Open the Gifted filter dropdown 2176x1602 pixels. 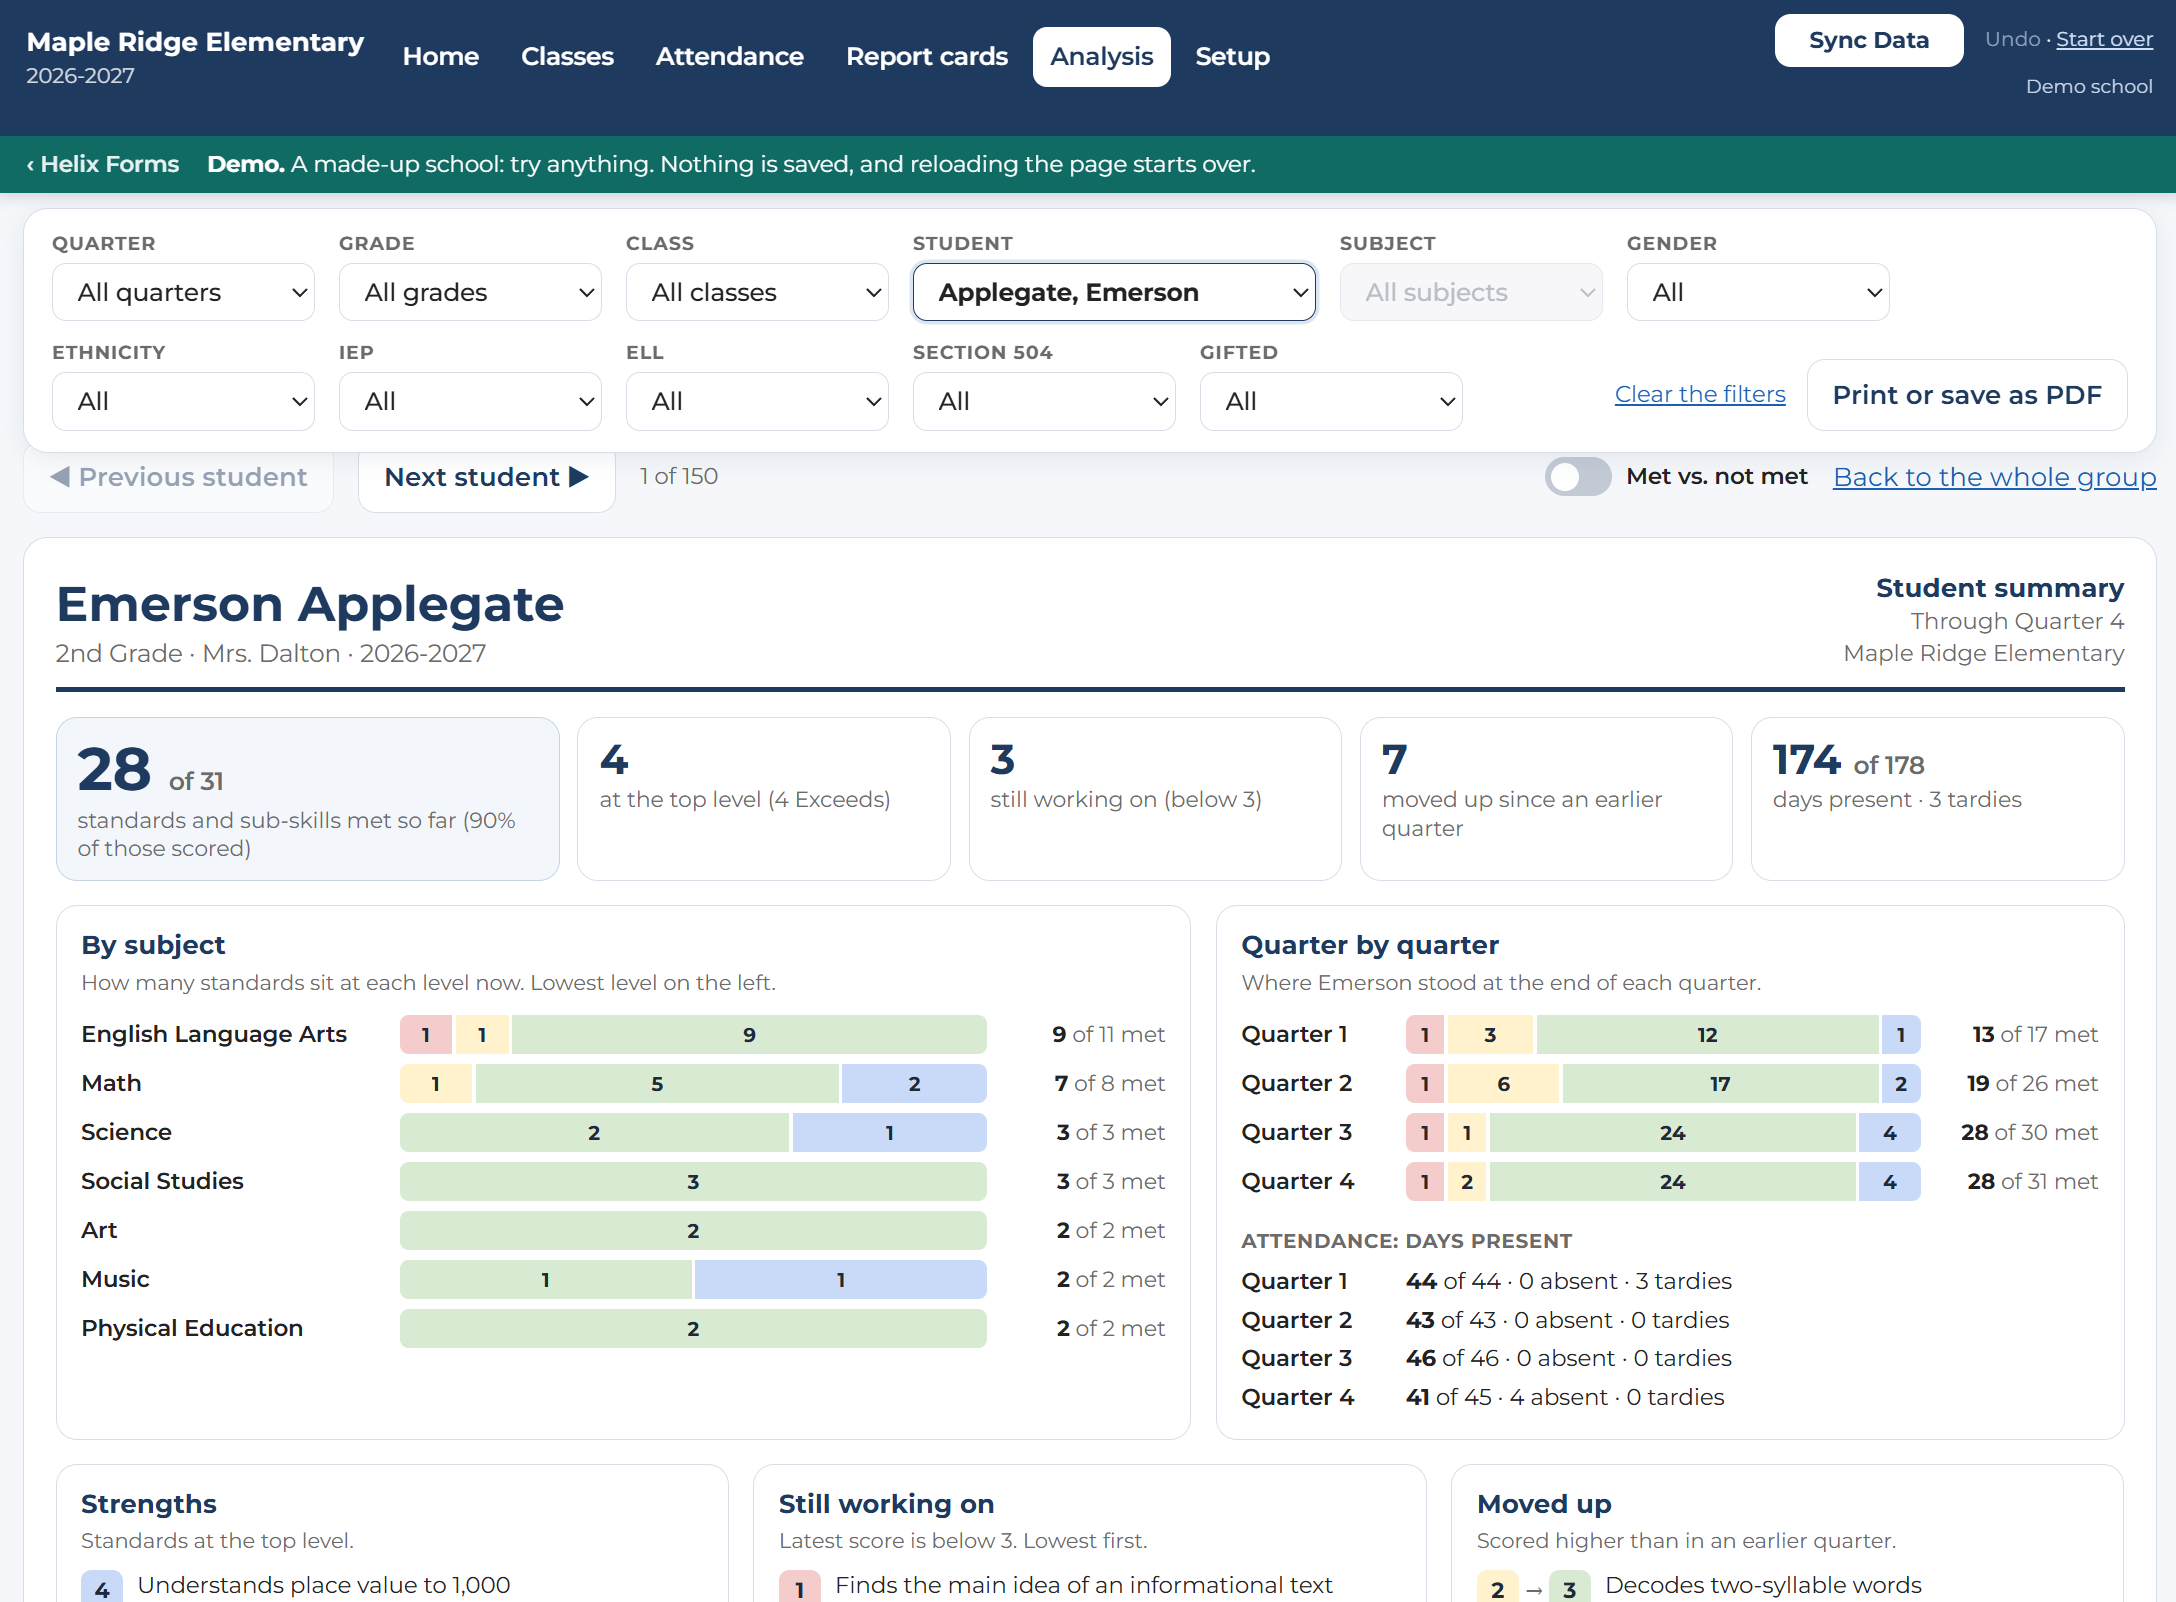tap(1331, 401)
